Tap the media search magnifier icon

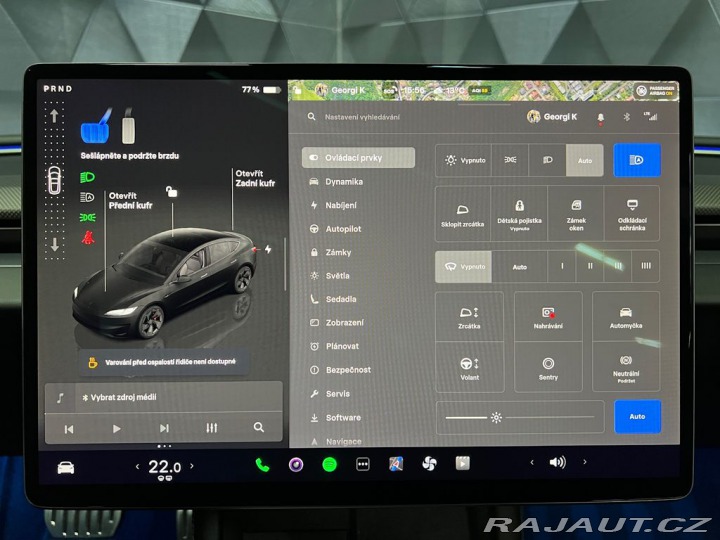pyautogui.click(x=259, y=428)
